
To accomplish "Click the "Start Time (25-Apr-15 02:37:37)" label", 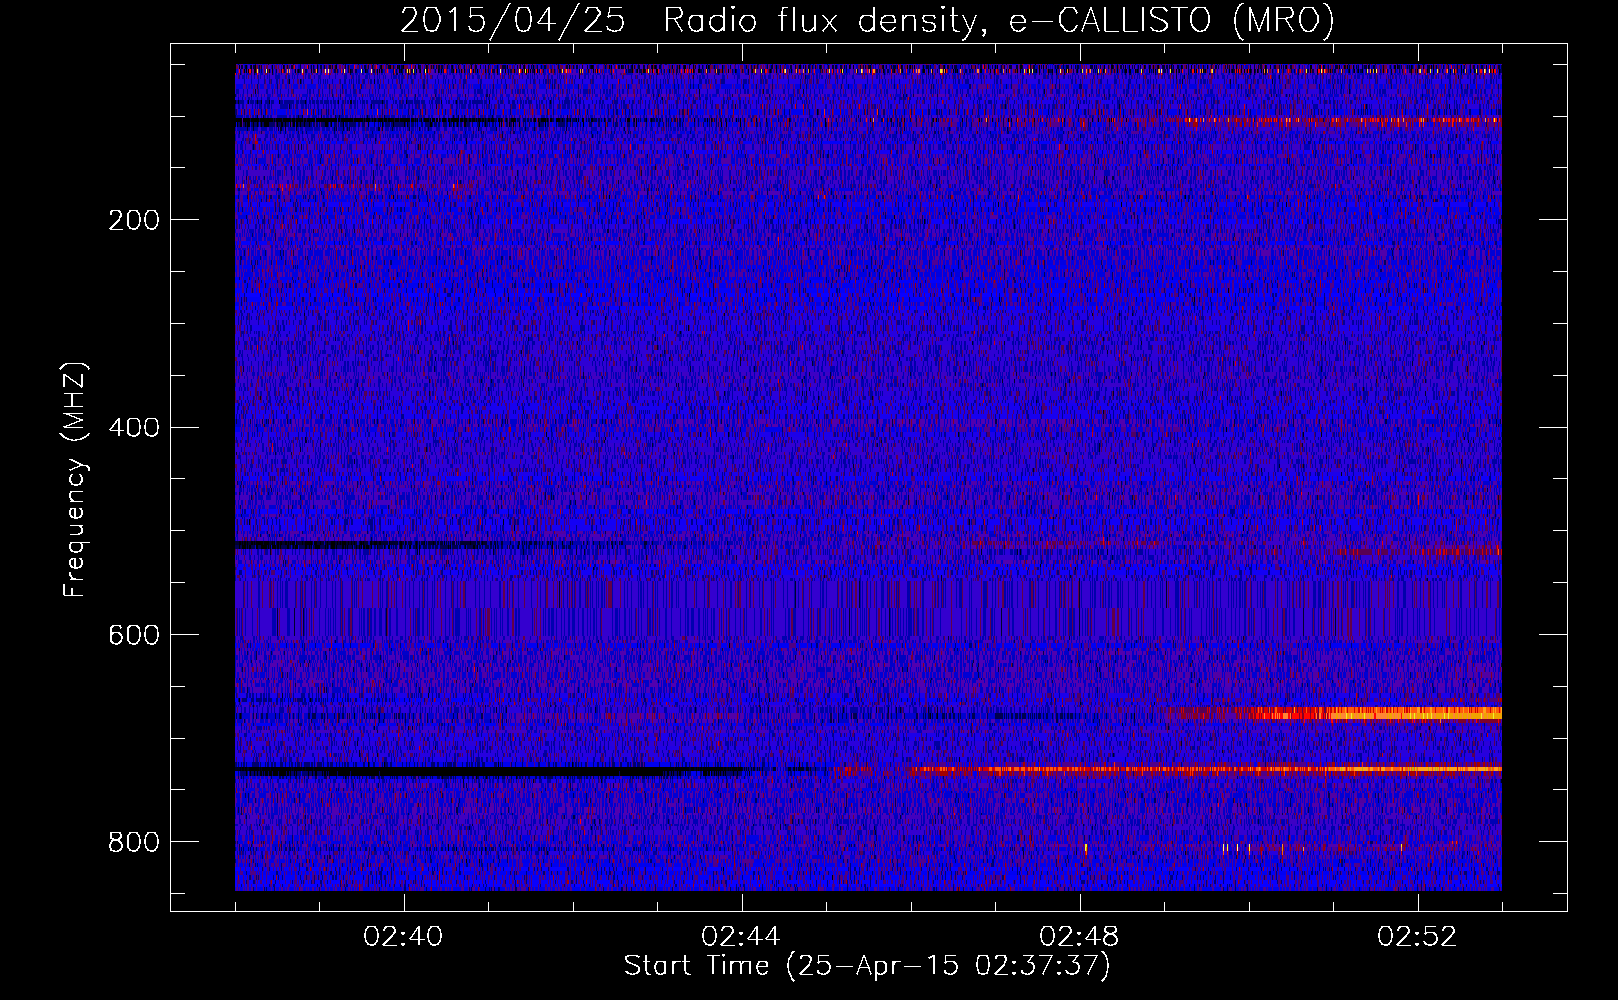I will pyautogui.click(x=867, y=966).
